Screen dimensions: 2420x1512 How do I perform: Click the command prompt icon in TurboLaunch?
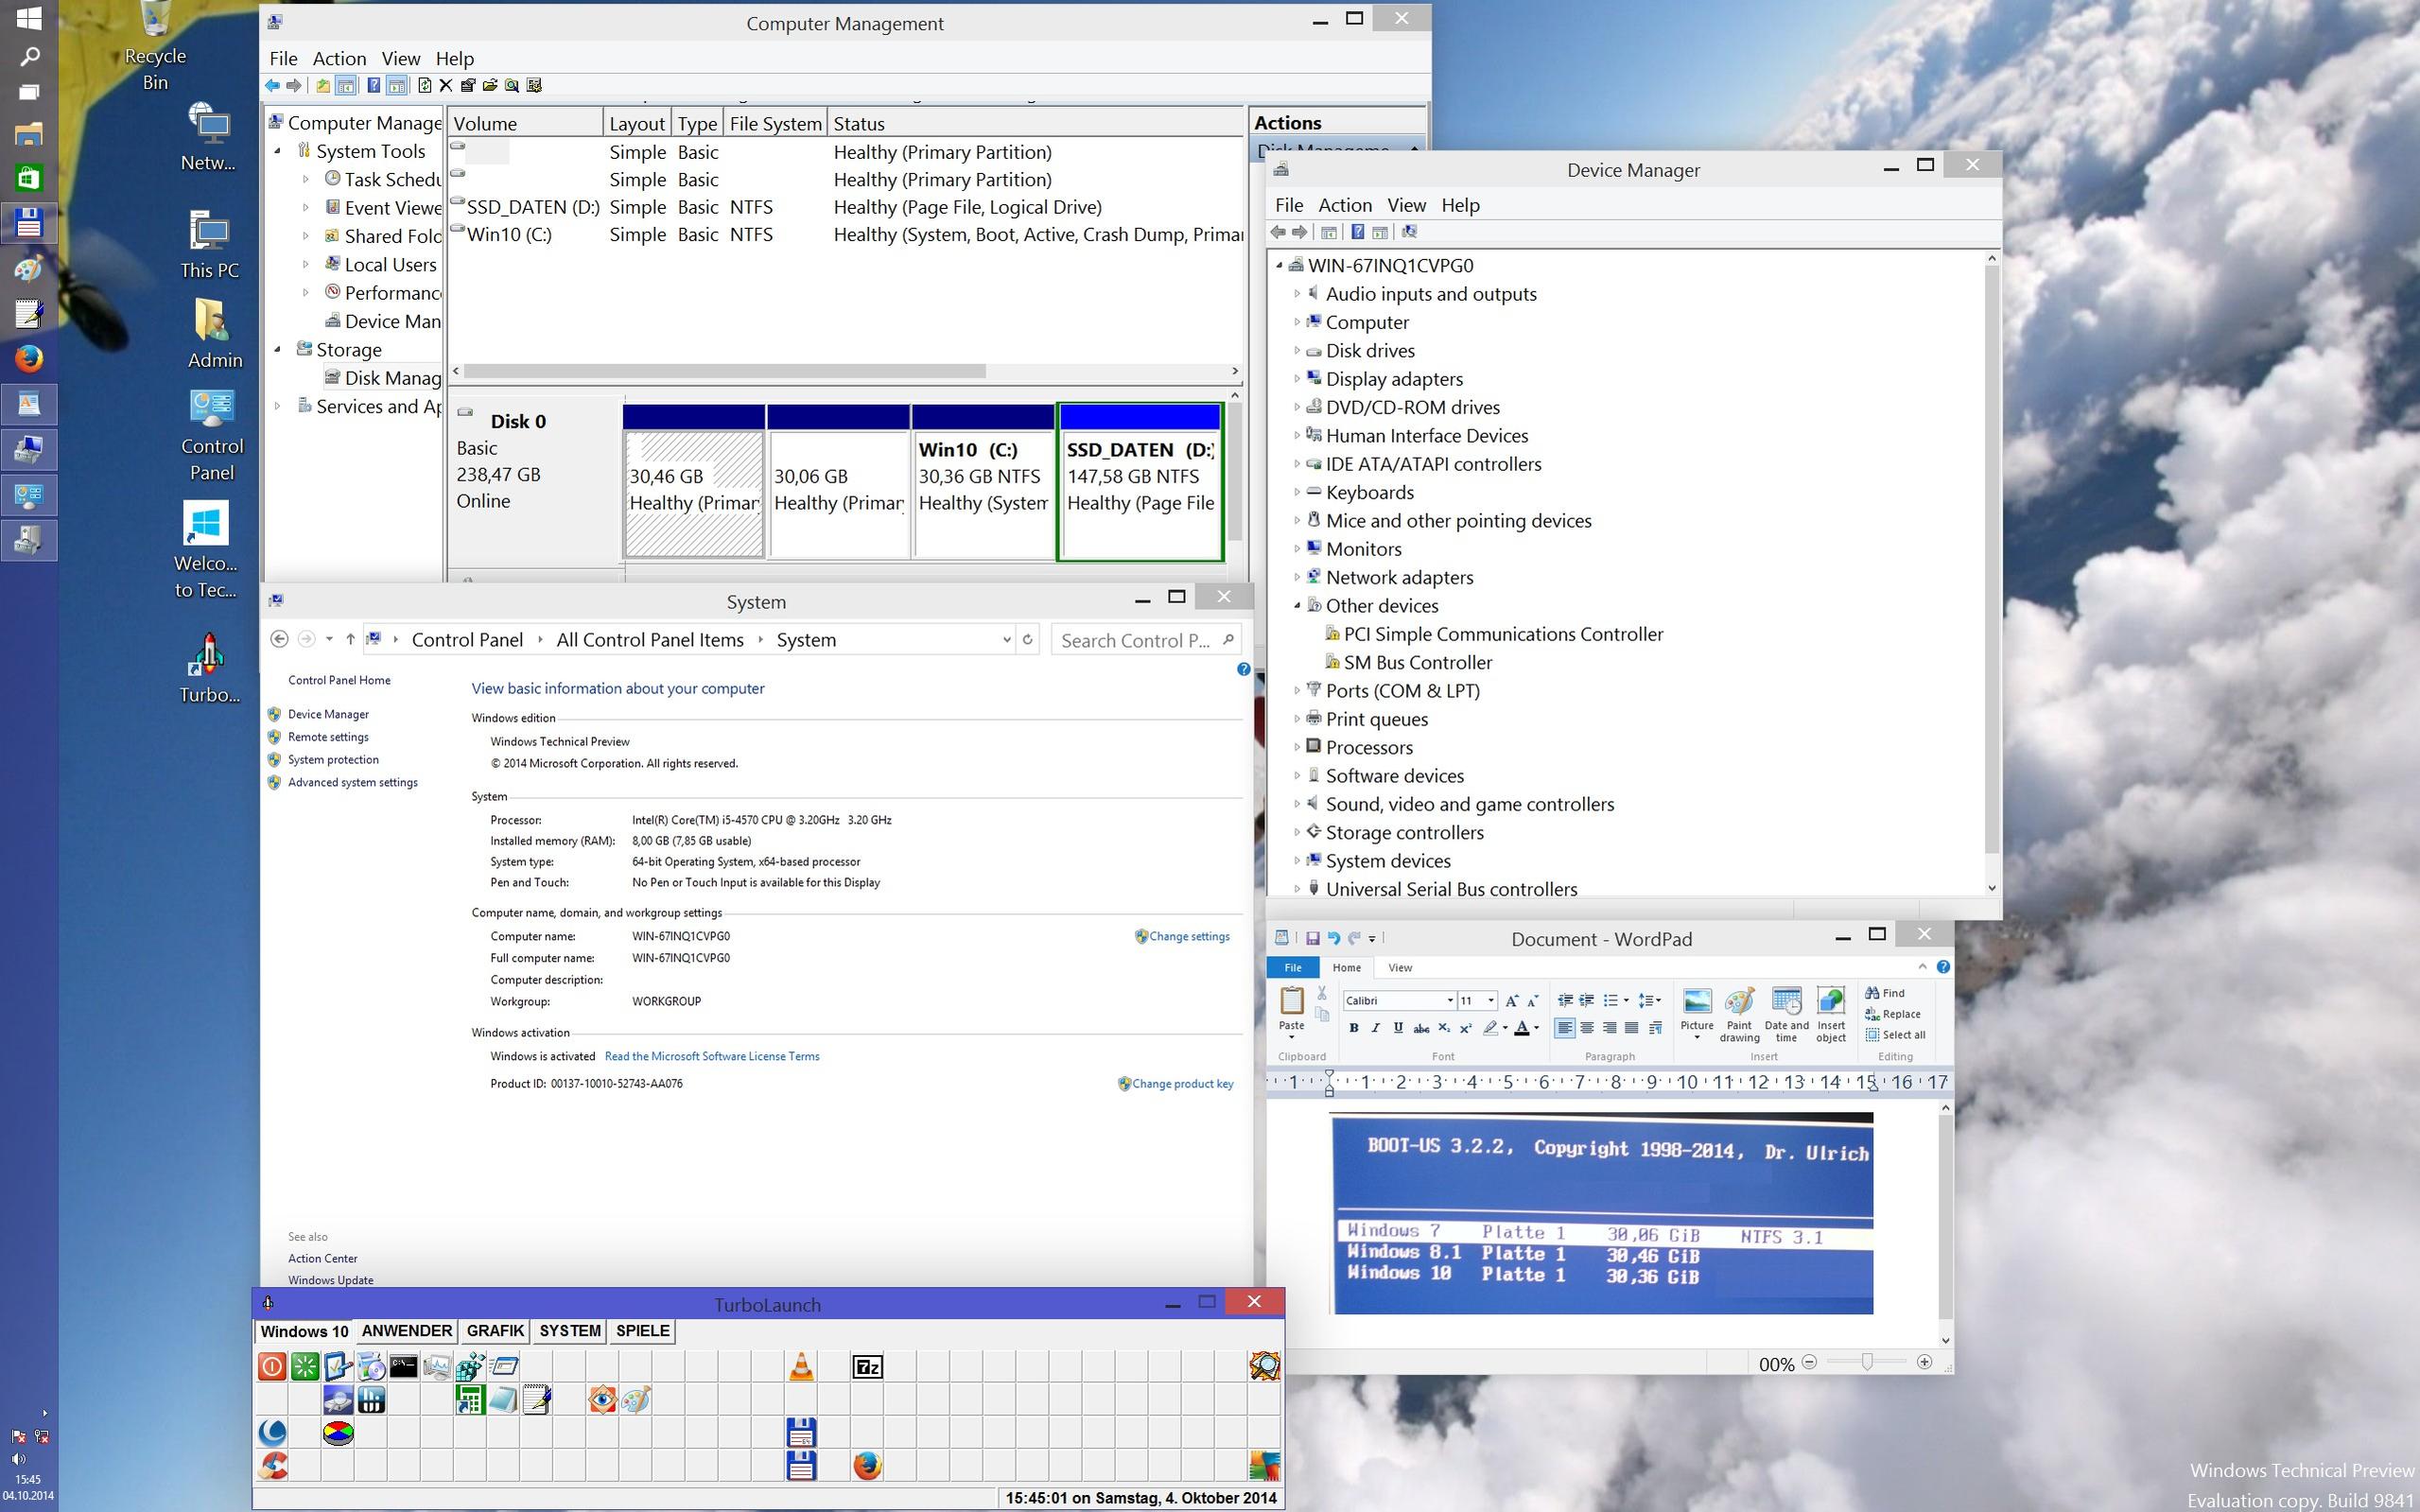click(403, 1366)
